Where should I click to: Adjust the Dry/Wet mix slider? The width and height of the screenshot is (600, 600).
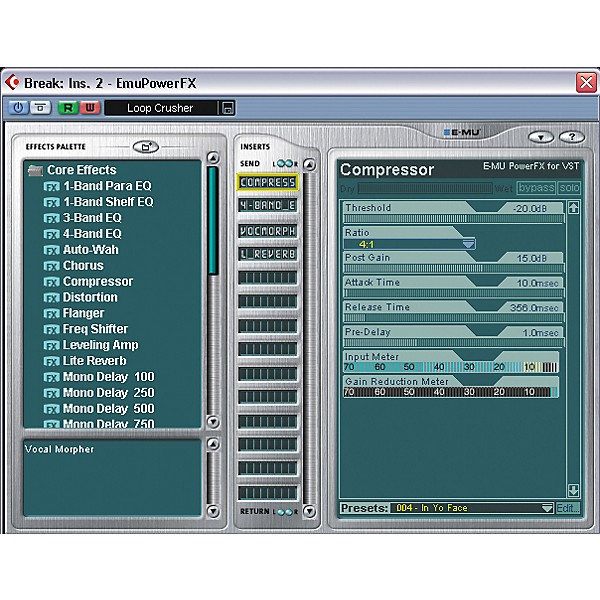tap(425, 188)
